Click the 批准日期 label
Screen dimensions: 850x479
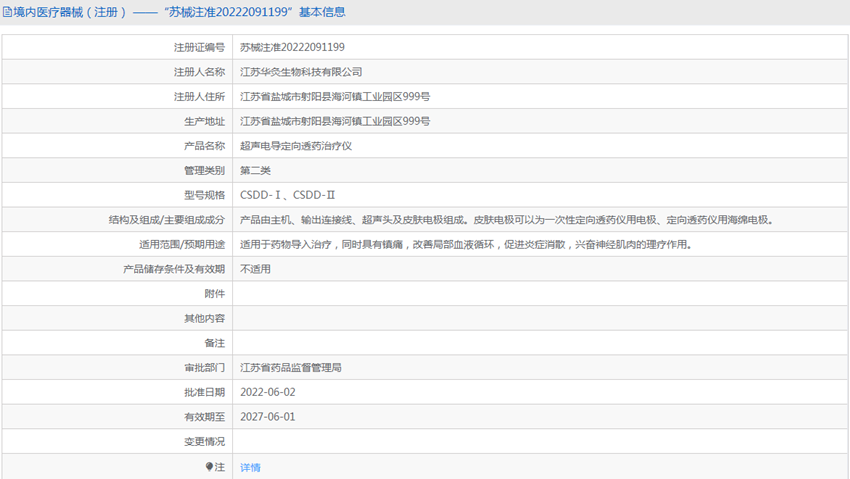pos(204,392)
